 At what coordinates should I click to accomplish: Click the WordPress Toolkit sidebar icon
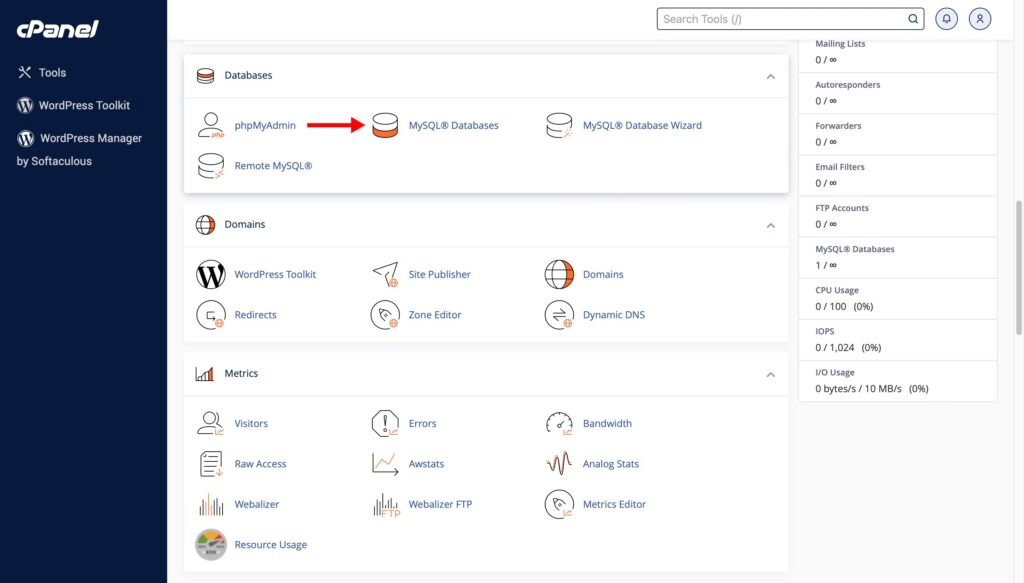click(25, 105)
